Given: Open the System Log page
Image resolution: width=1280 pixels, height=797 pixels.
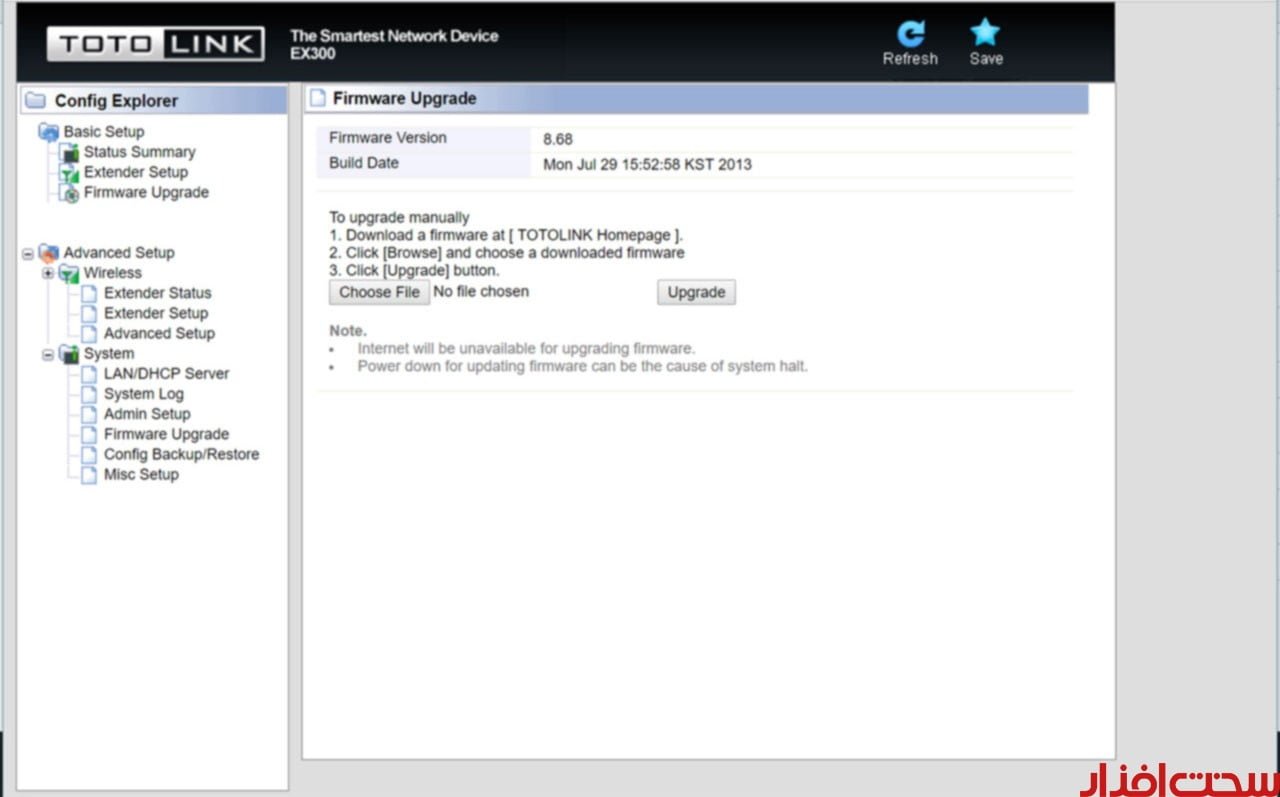Looking at the screenshot, I should pyautogui.click(x=143, y=394).
